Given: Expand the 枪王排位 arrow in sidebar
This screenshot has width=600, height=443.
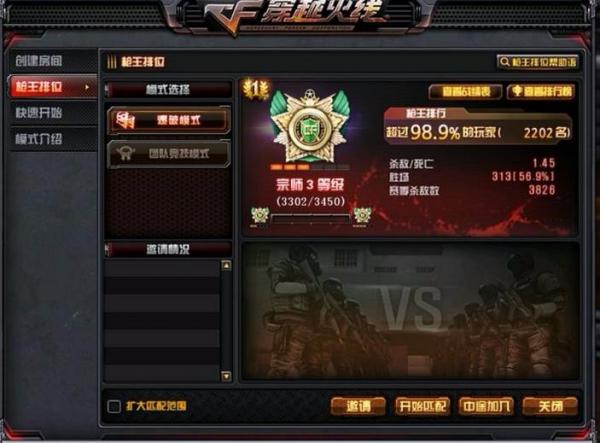Looking at the screenshot, I should pos(87,87).
